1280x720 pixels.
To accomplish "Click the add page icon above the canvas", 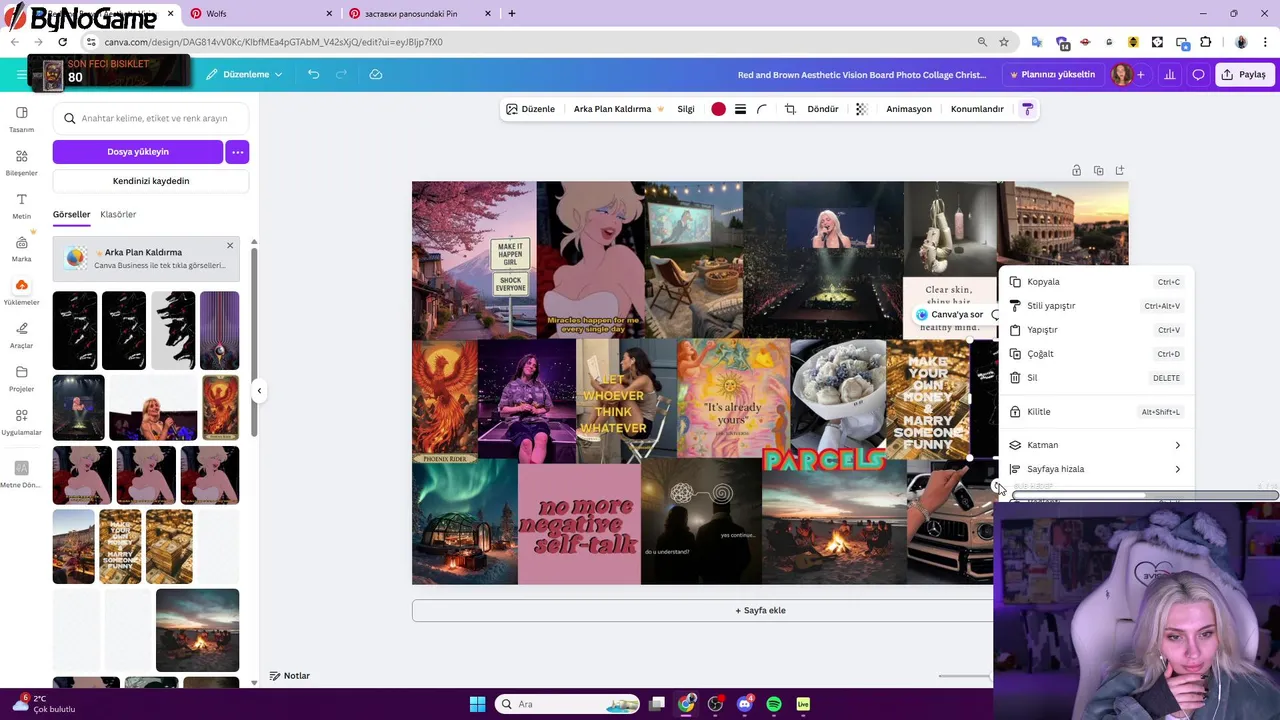I will (1120, 170).
